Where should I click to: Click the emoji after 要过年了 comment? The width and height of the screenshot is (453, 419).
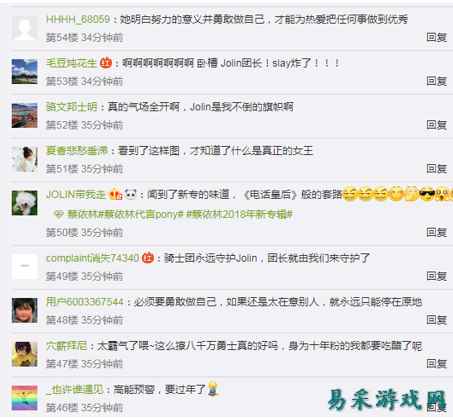tap(213, 388)
